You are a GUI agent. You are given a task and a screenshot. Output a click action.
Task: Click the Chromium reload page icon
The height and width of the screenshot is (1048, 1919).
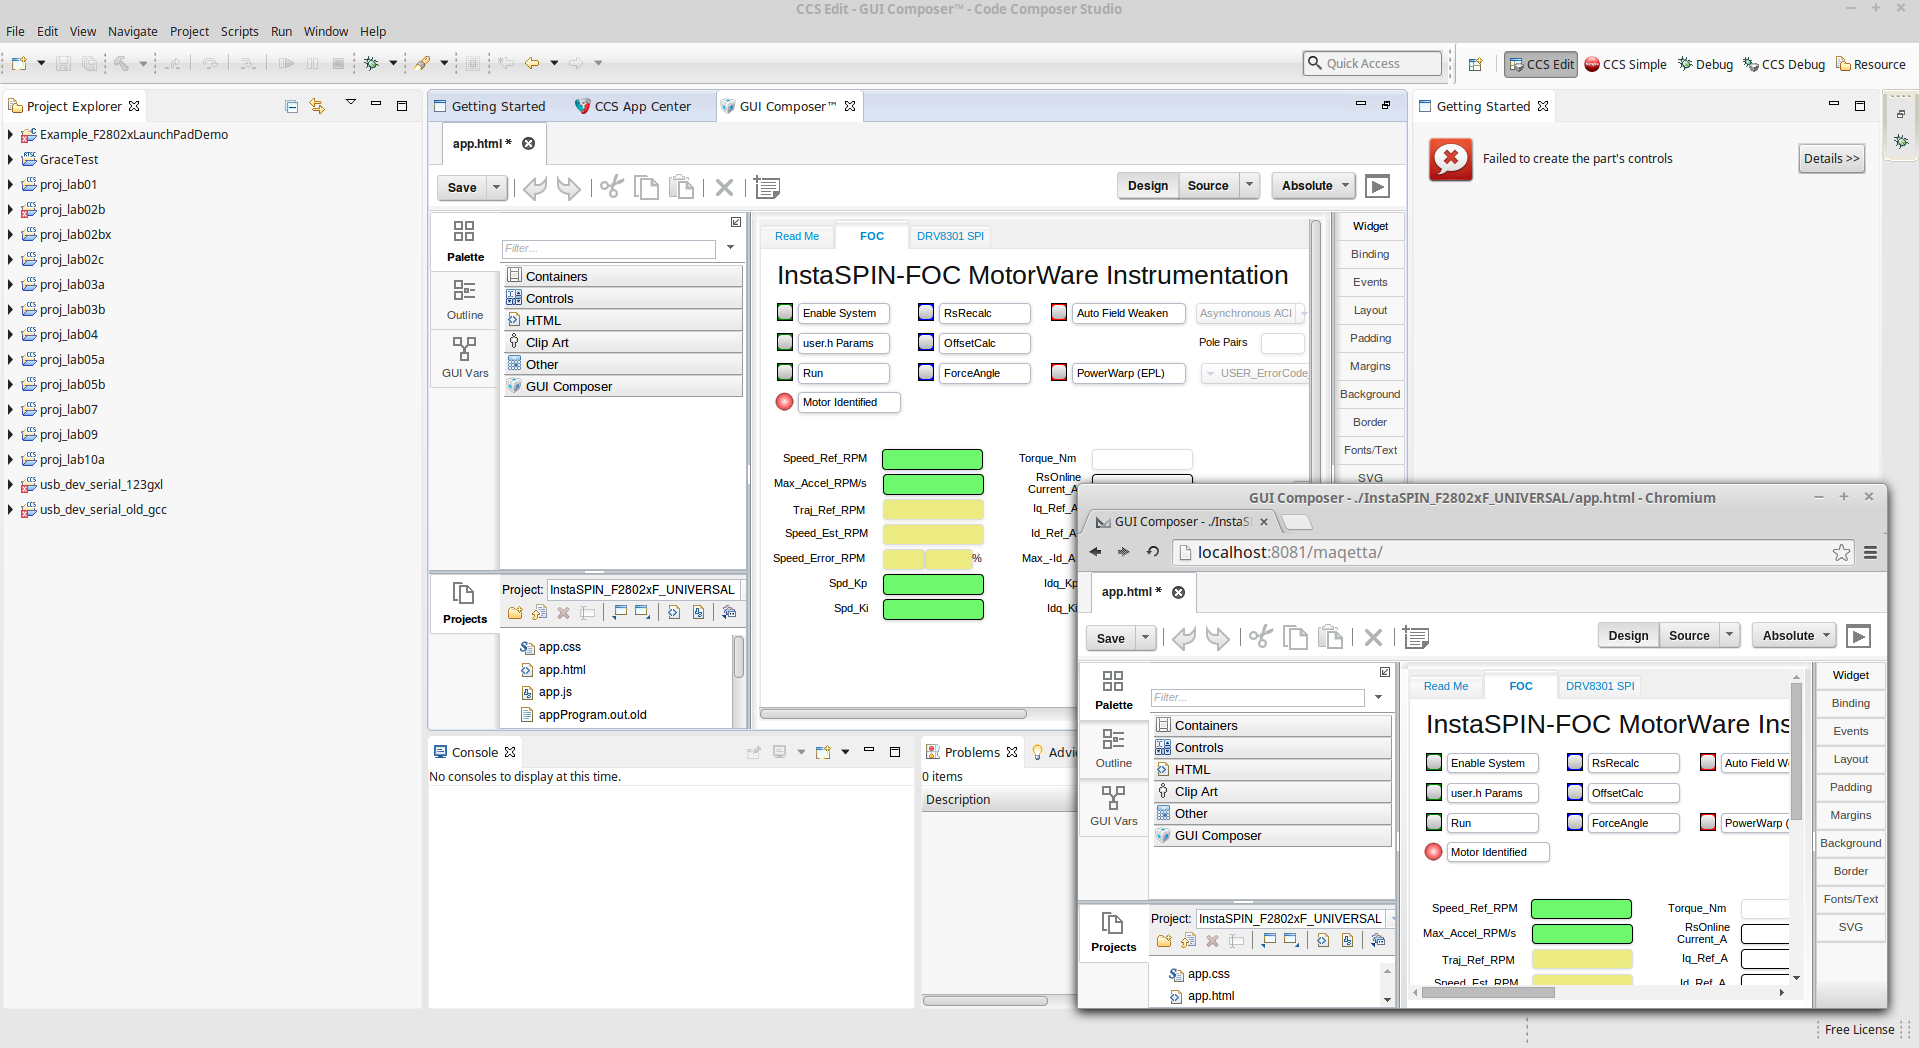point(1152,552)
